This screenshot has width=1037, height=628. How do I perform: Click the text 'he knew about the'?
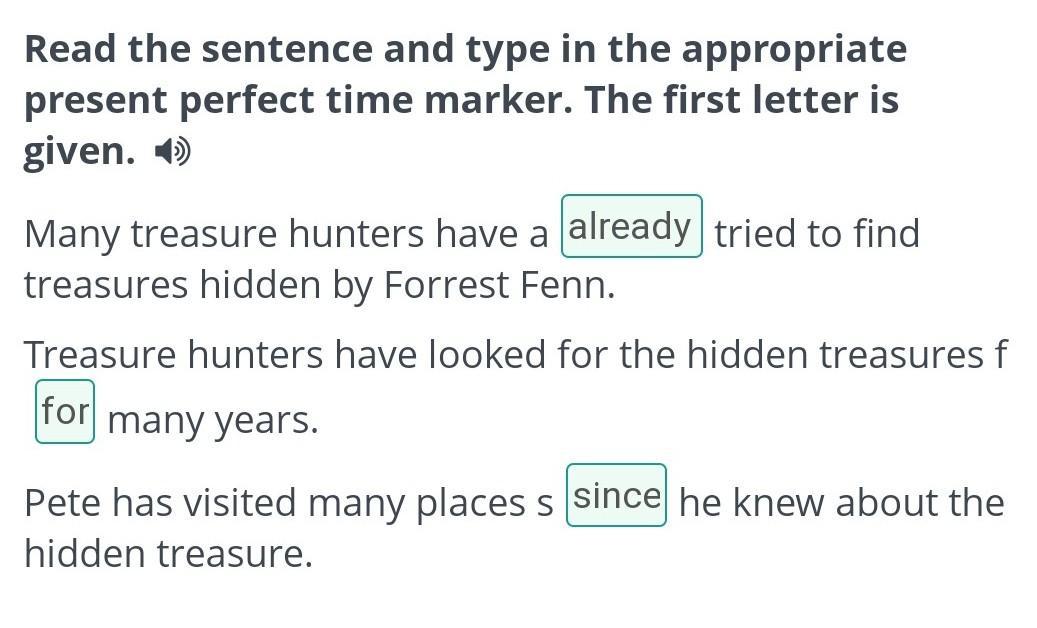tap(842, 503)
